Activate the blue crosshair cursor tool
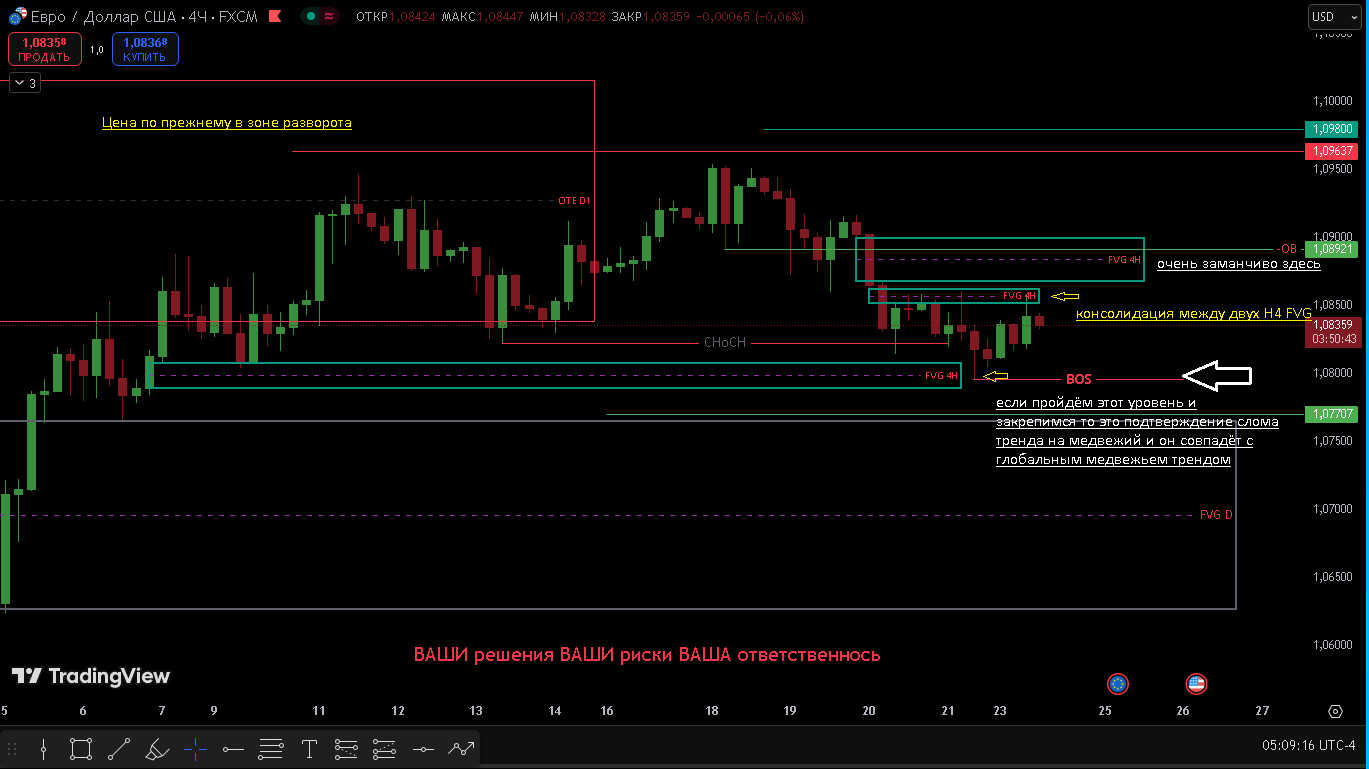1369x769 pixels. coord(195,748)
